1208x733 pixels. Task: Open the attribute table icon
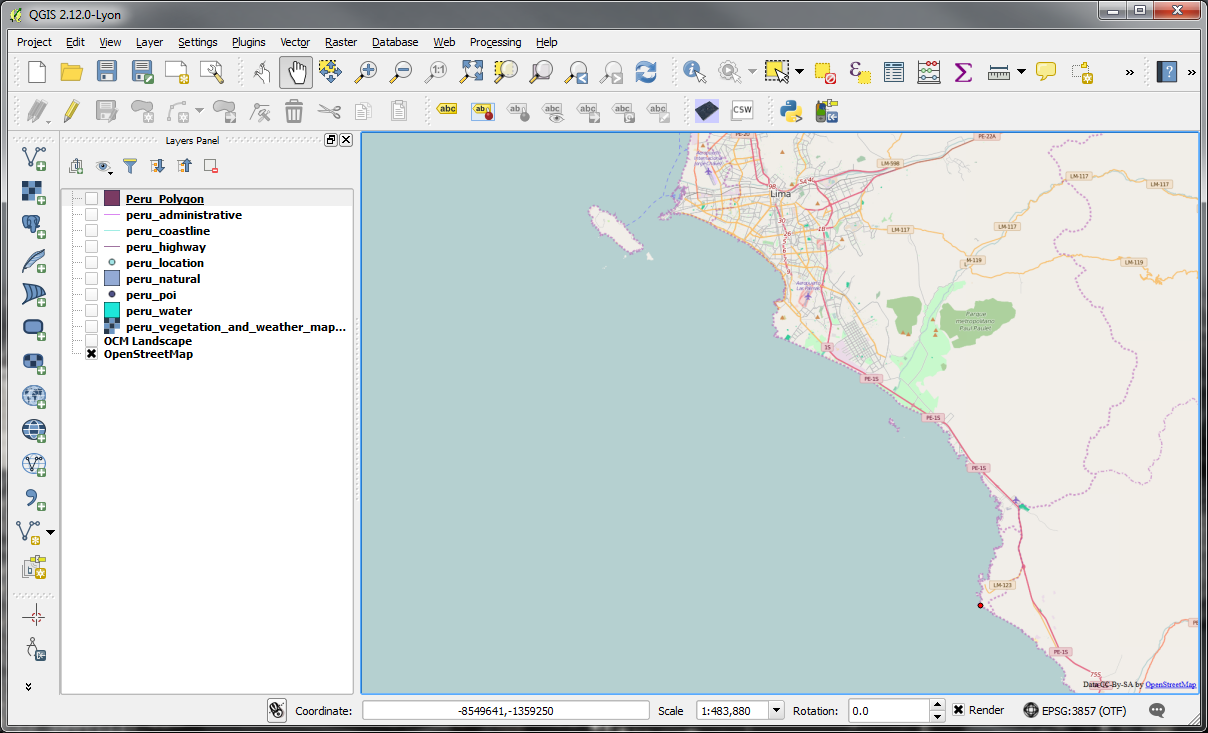click(894, 72)
